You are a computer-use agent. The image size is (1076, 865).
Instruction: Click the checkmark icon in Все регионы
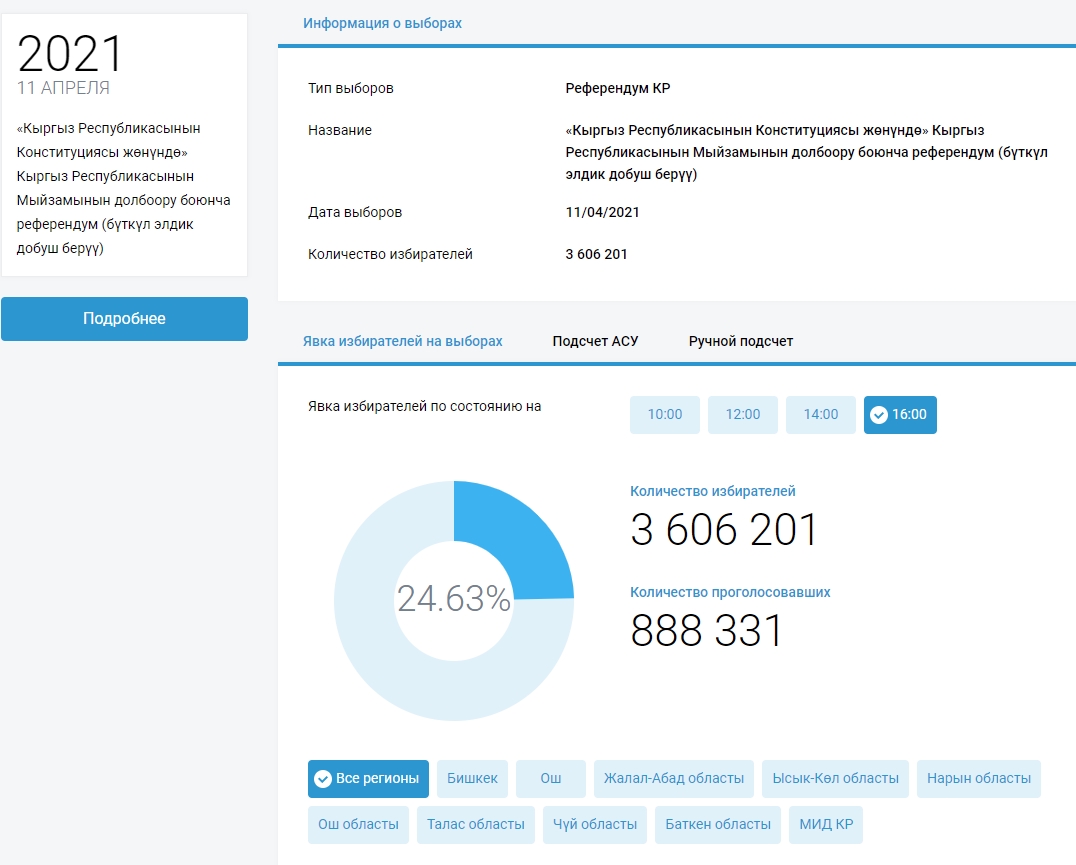323,779
